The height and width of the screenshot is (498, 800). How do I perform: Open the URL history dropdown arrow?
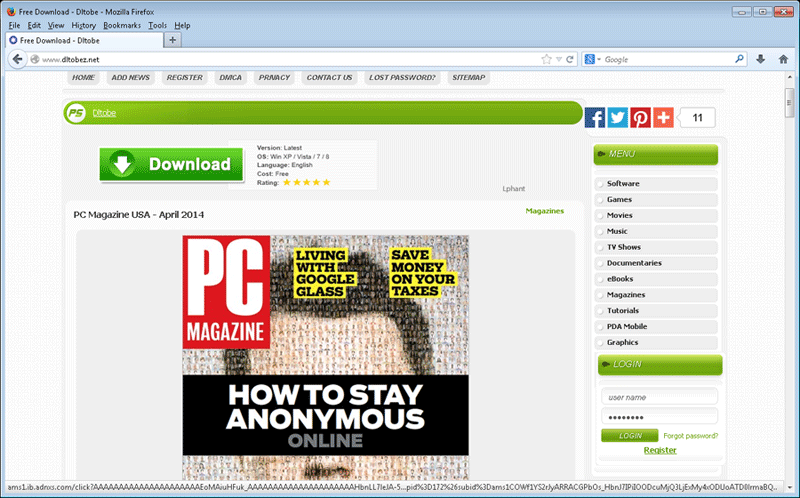558,59
